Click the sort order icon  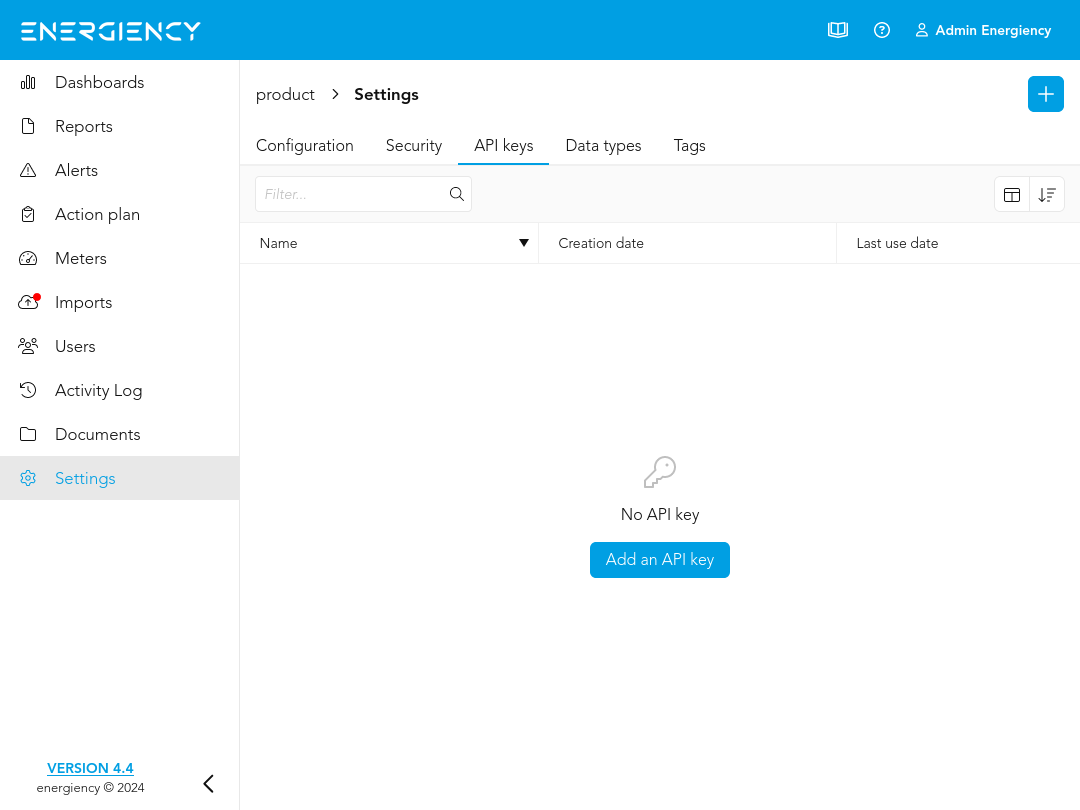(1047, 195)
